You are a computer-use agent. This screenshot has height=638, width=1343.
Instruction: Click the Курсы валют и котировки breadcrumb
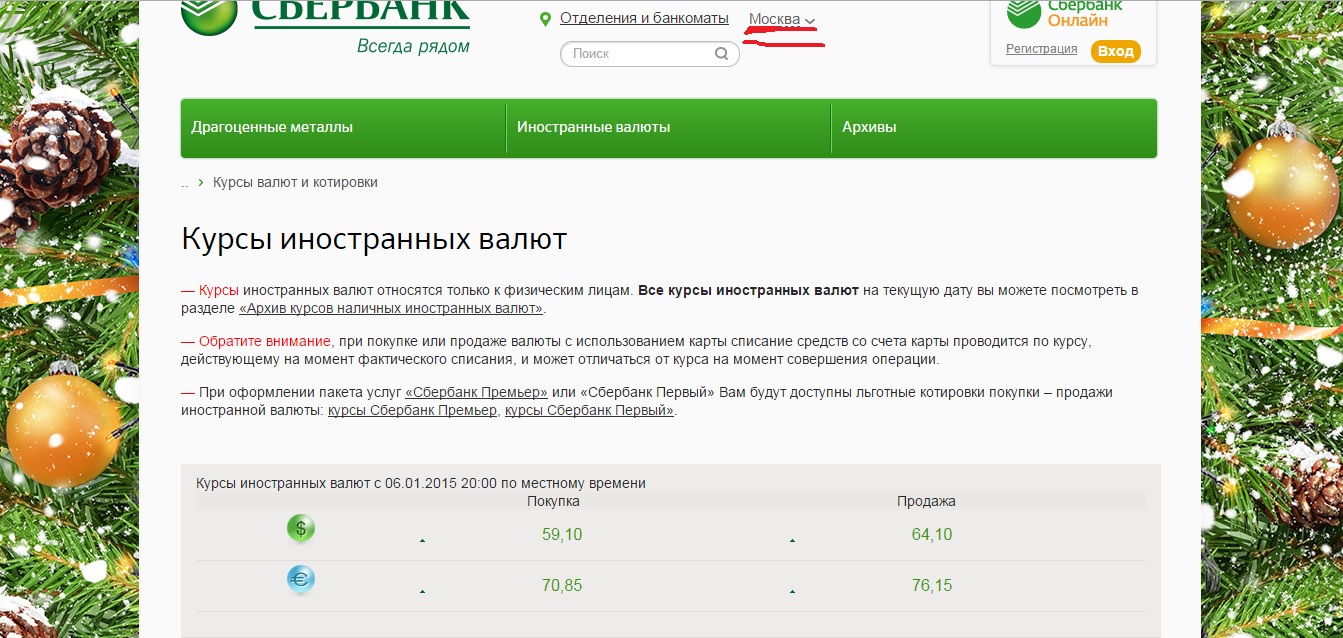tap(295, 183)
